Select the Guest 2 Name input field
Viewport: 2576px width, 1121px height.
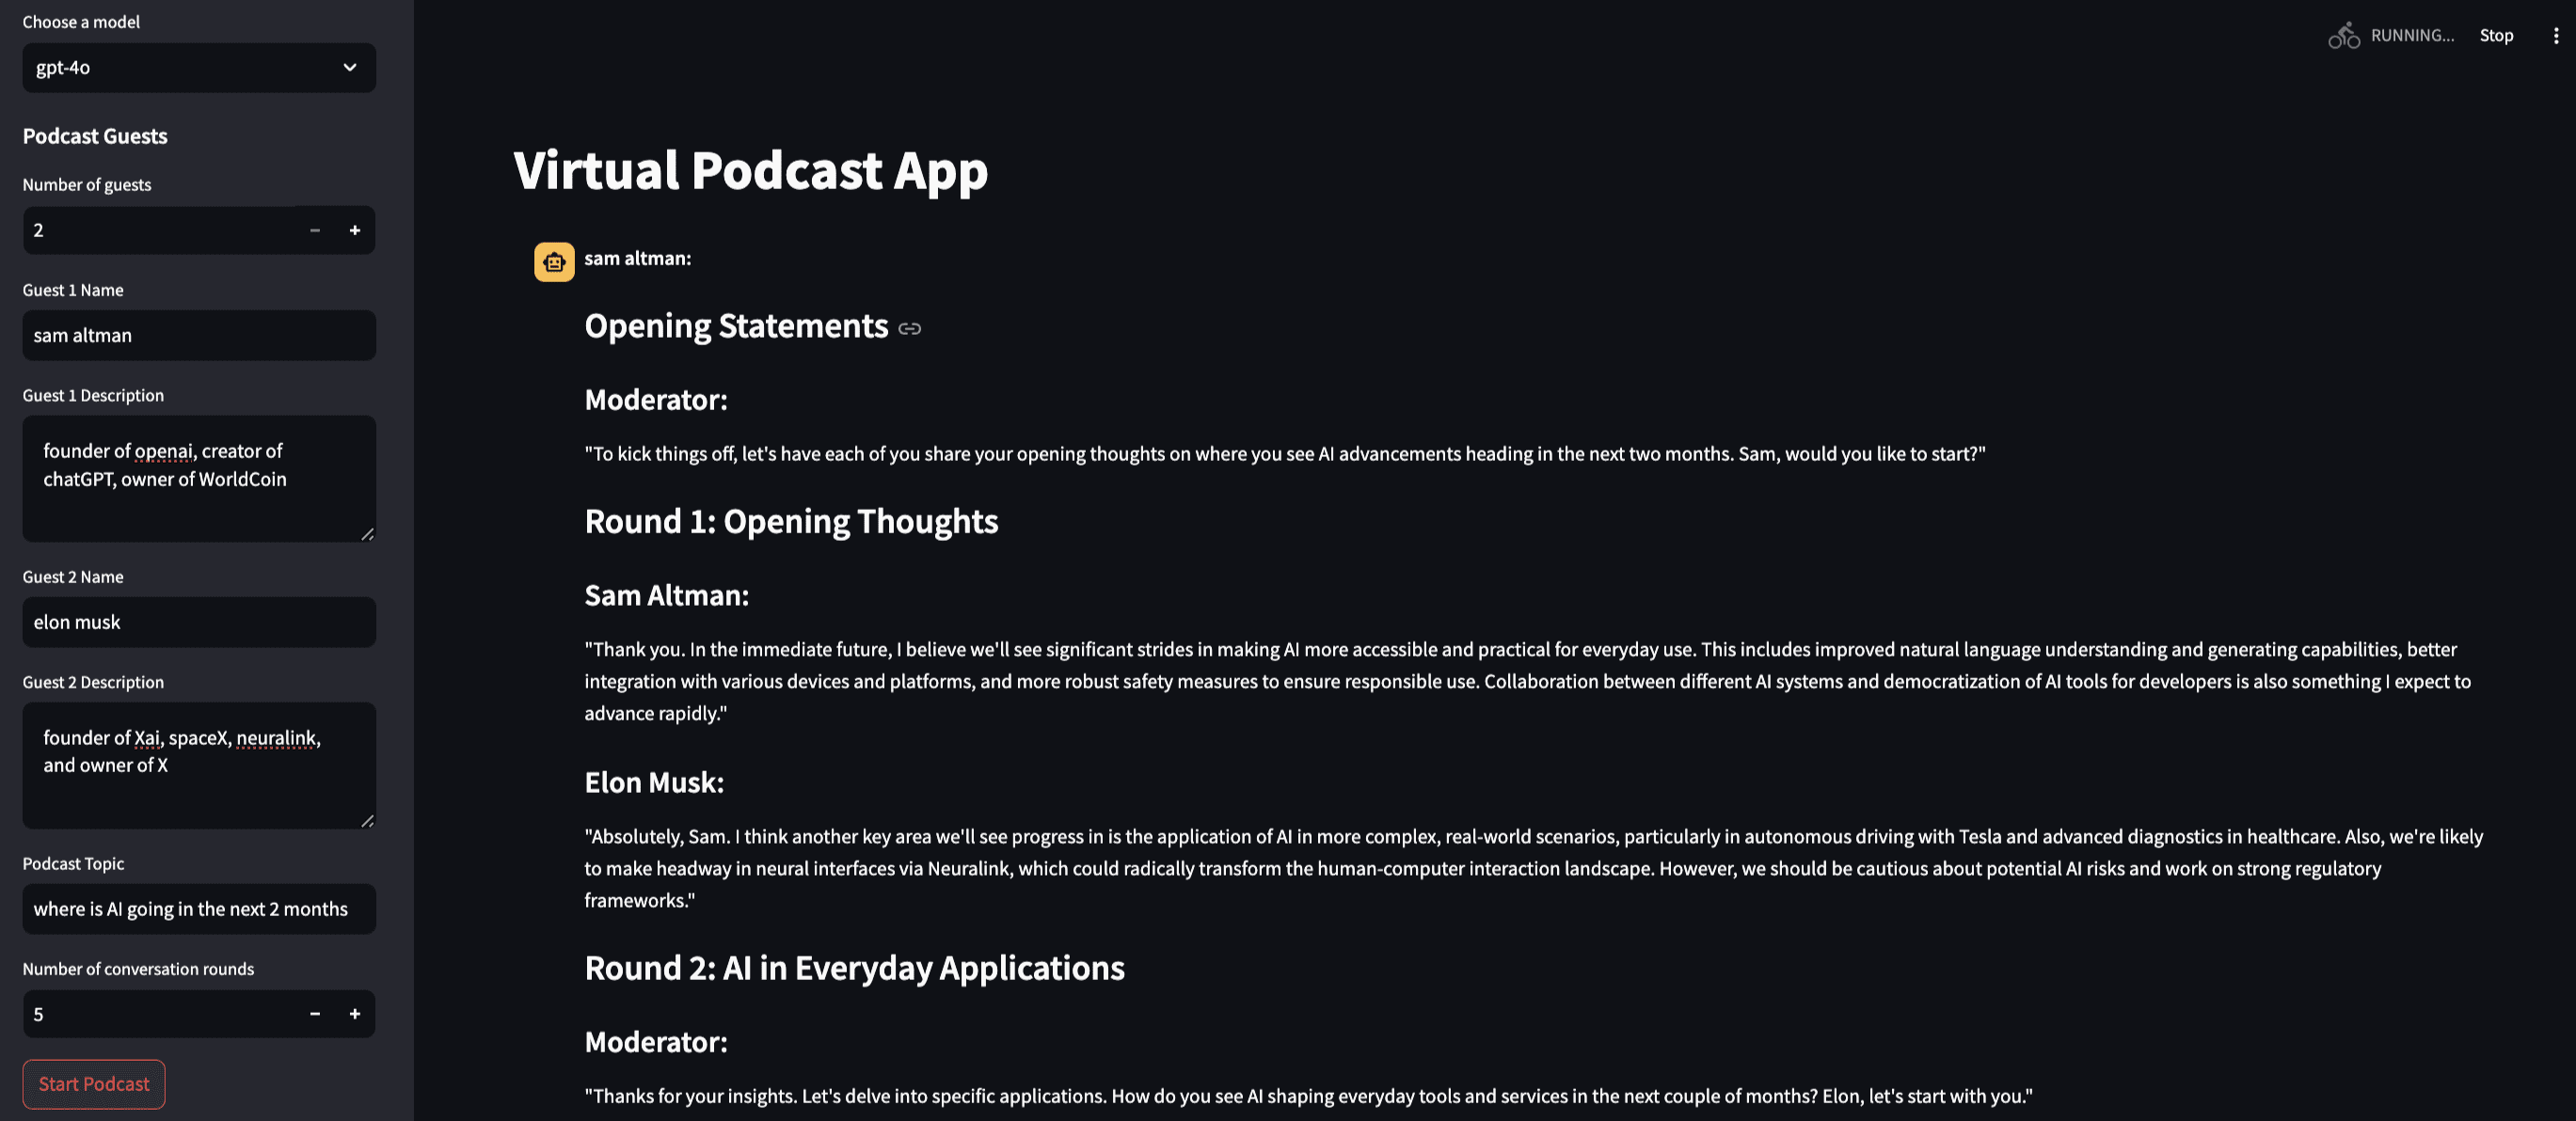198,621
